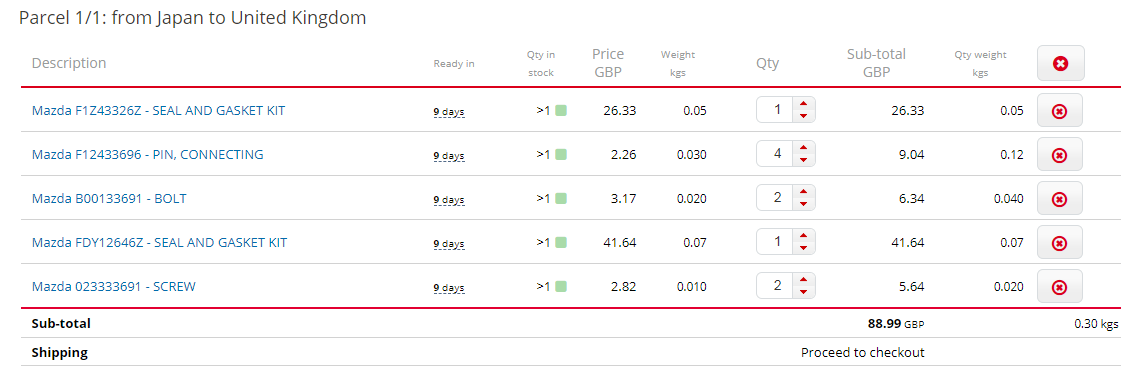Click the 9 days label for SCREW
The image size is (1141, 374).
click(x=449, y=288)
